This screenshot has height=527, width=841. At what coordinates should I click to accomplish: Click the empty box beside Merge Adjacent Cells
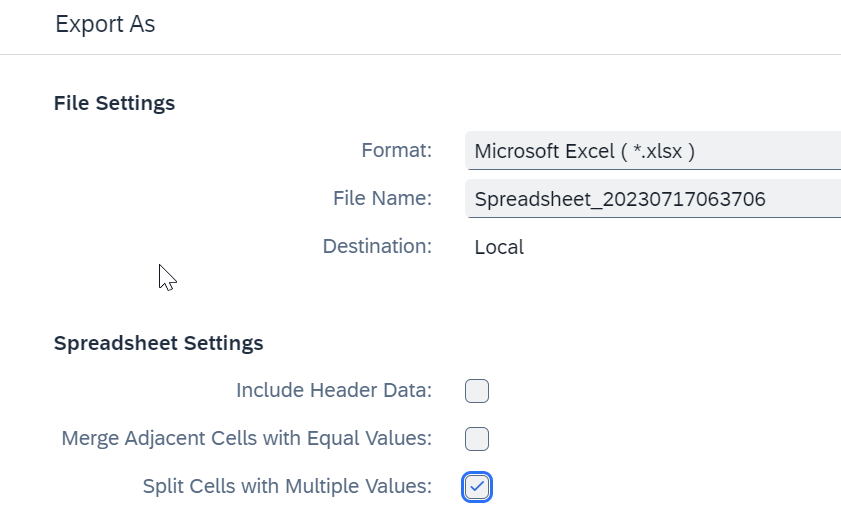[x=477, y=439]
